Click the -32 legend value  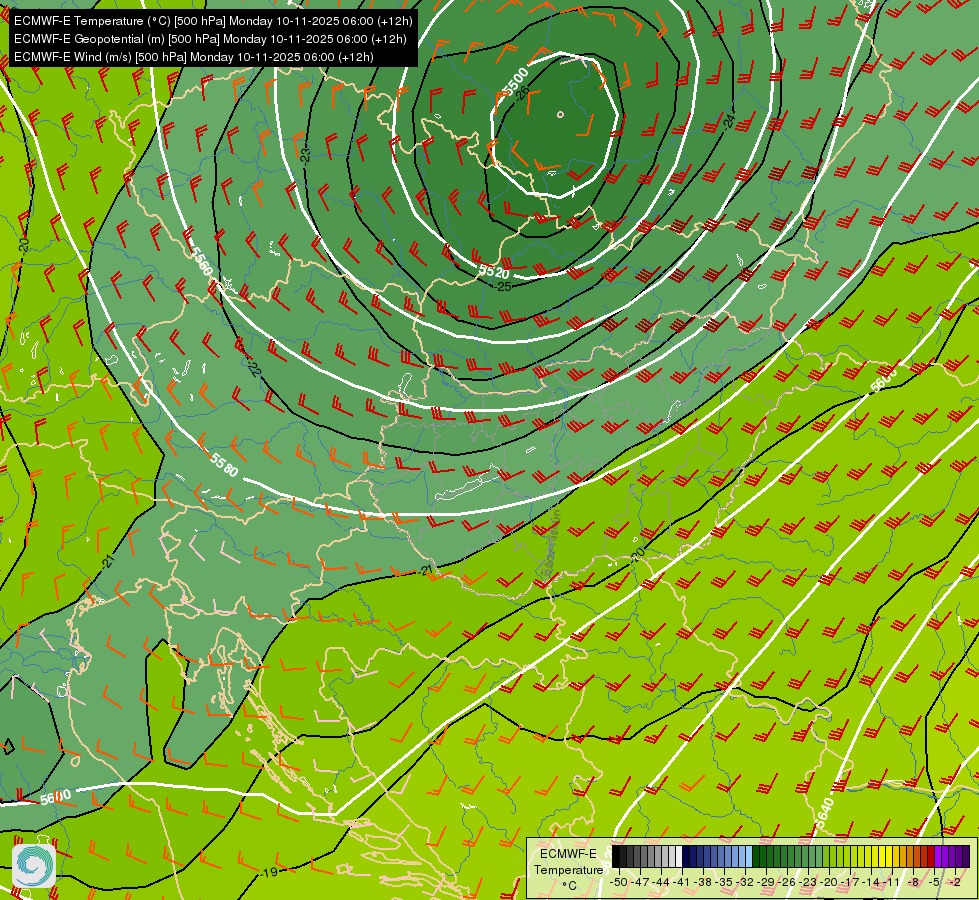click(x=745, y=882)
